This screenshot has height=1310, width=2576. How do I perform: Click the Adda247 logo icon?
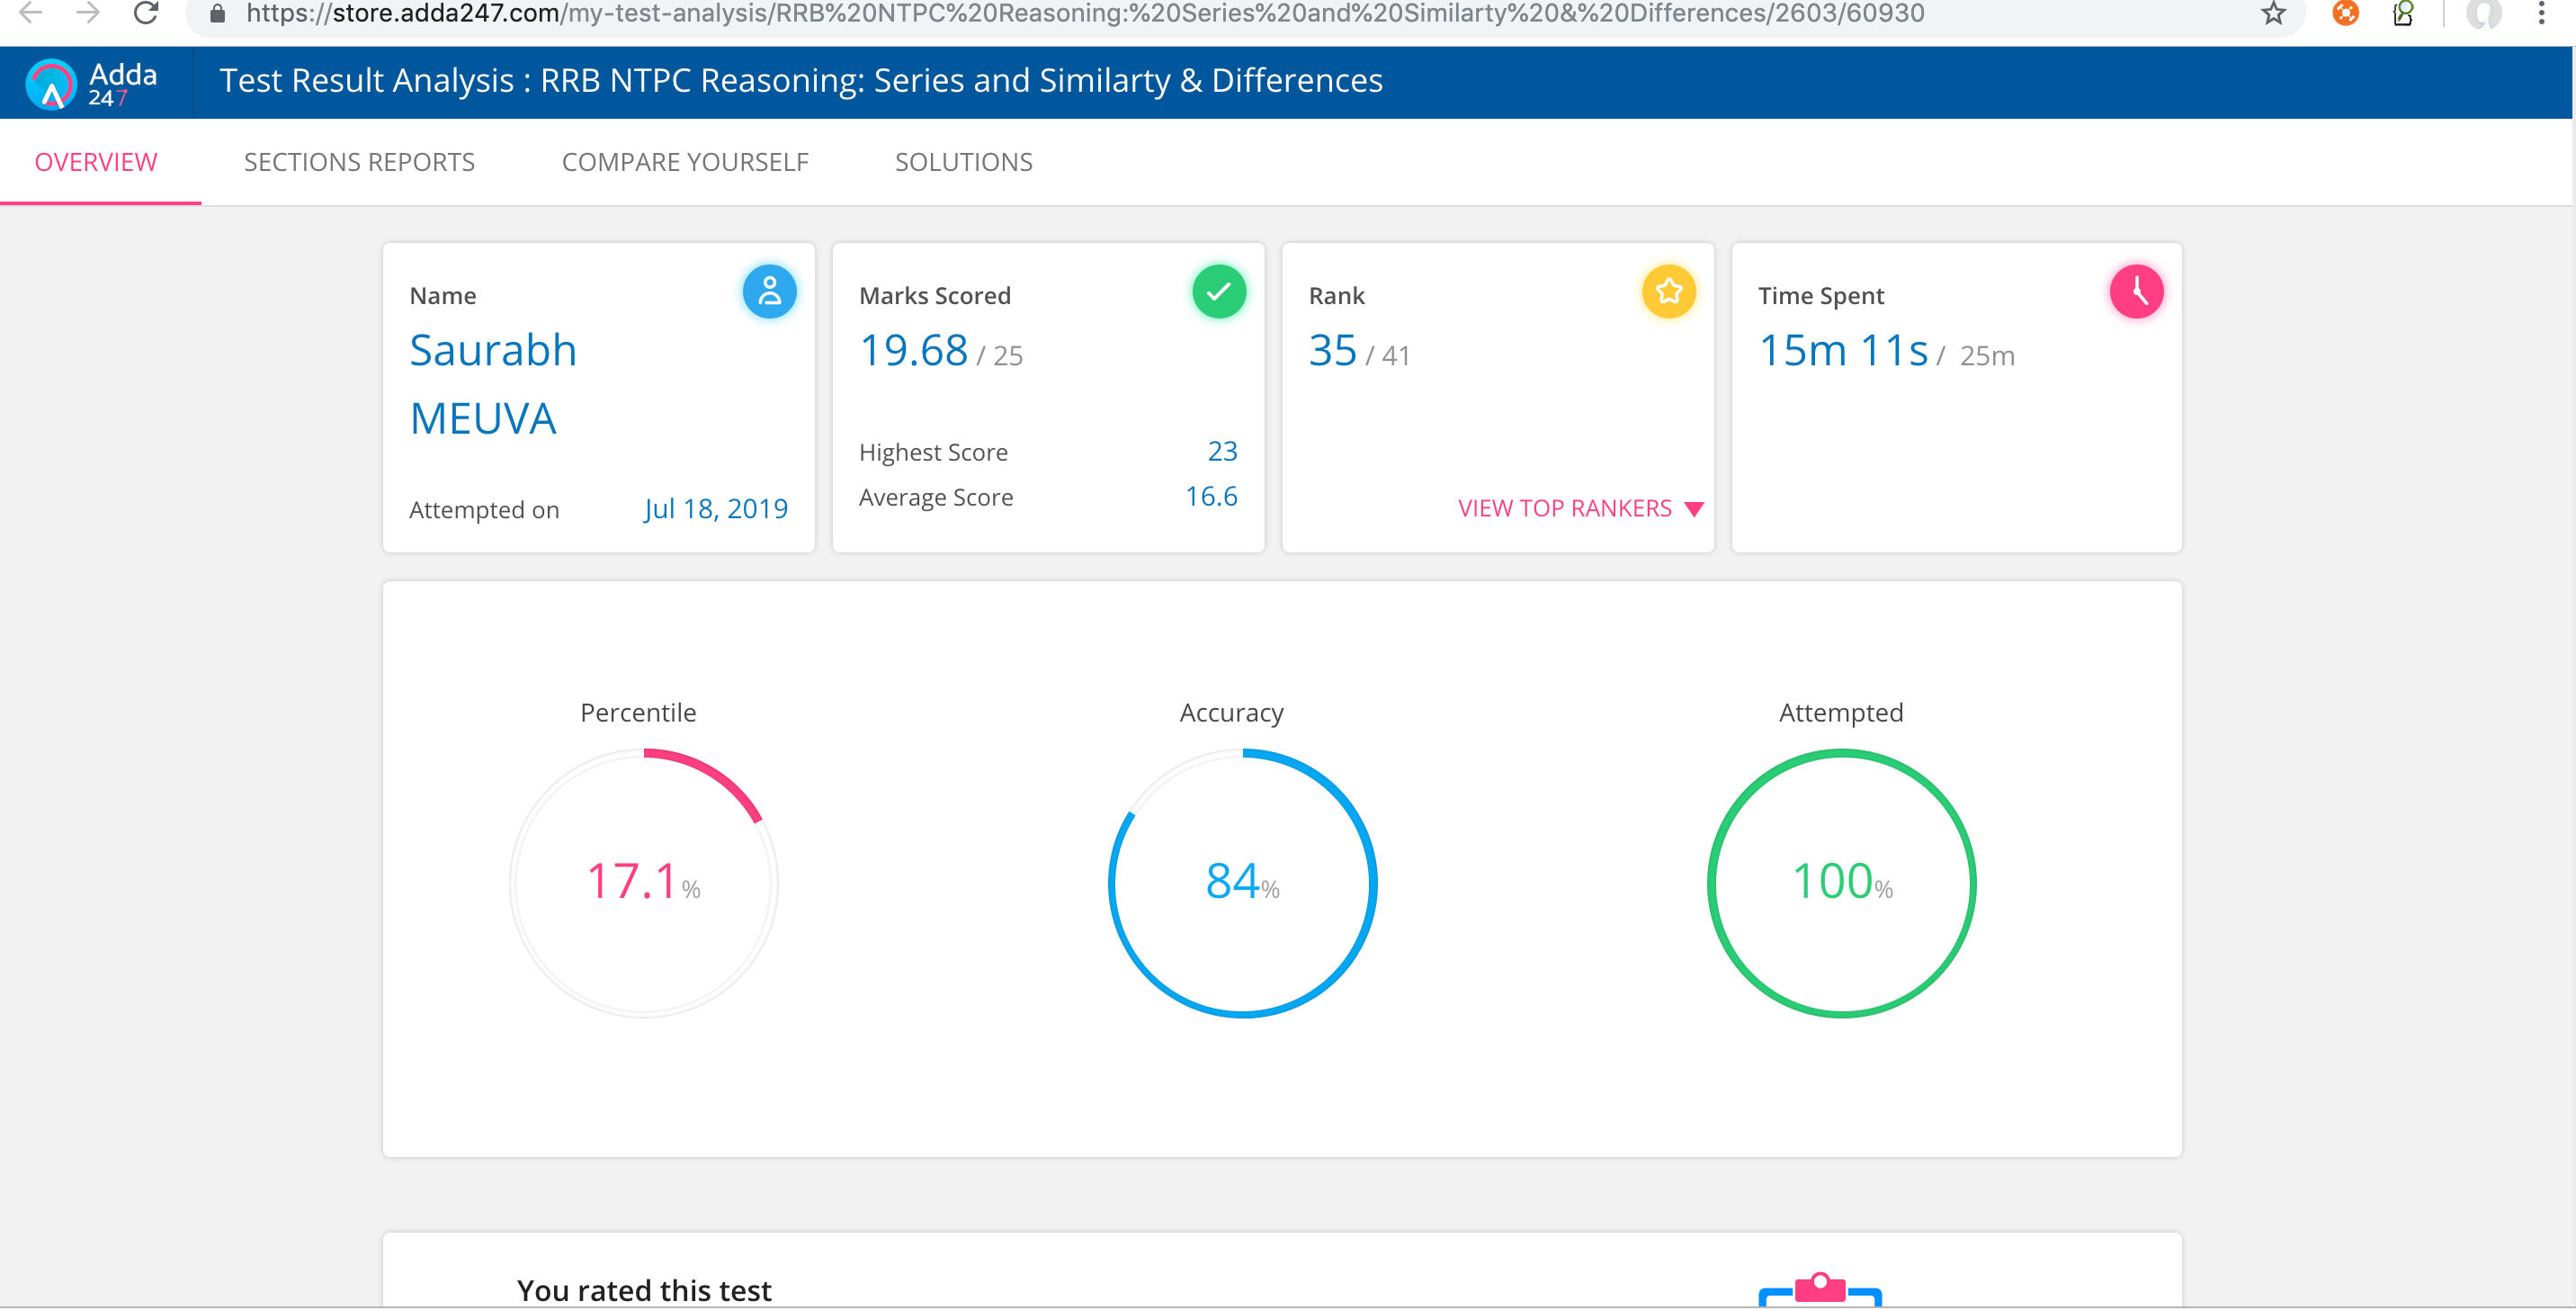pos(52,84)
